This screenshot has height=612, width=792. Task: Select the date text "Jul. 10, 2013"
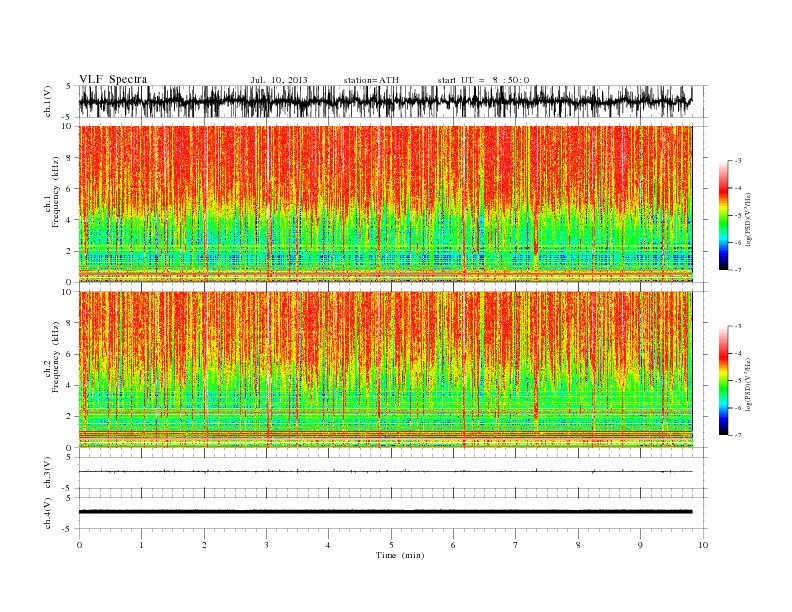(x=279, y=80)
